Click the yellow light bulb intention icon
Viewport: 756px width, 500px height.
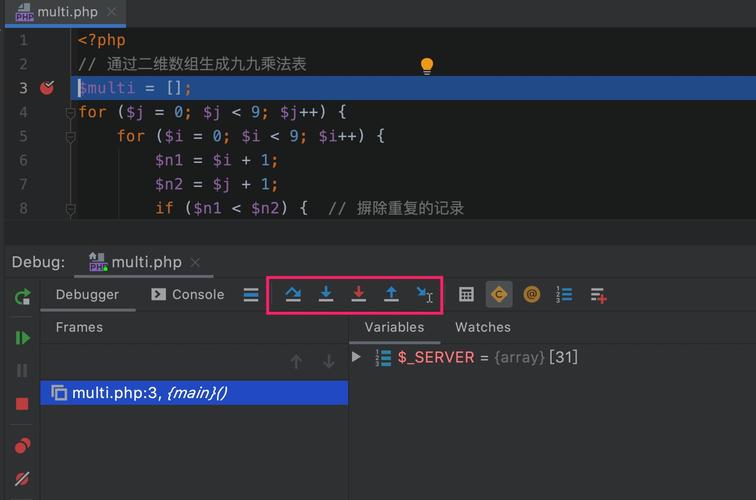point(427,66)
